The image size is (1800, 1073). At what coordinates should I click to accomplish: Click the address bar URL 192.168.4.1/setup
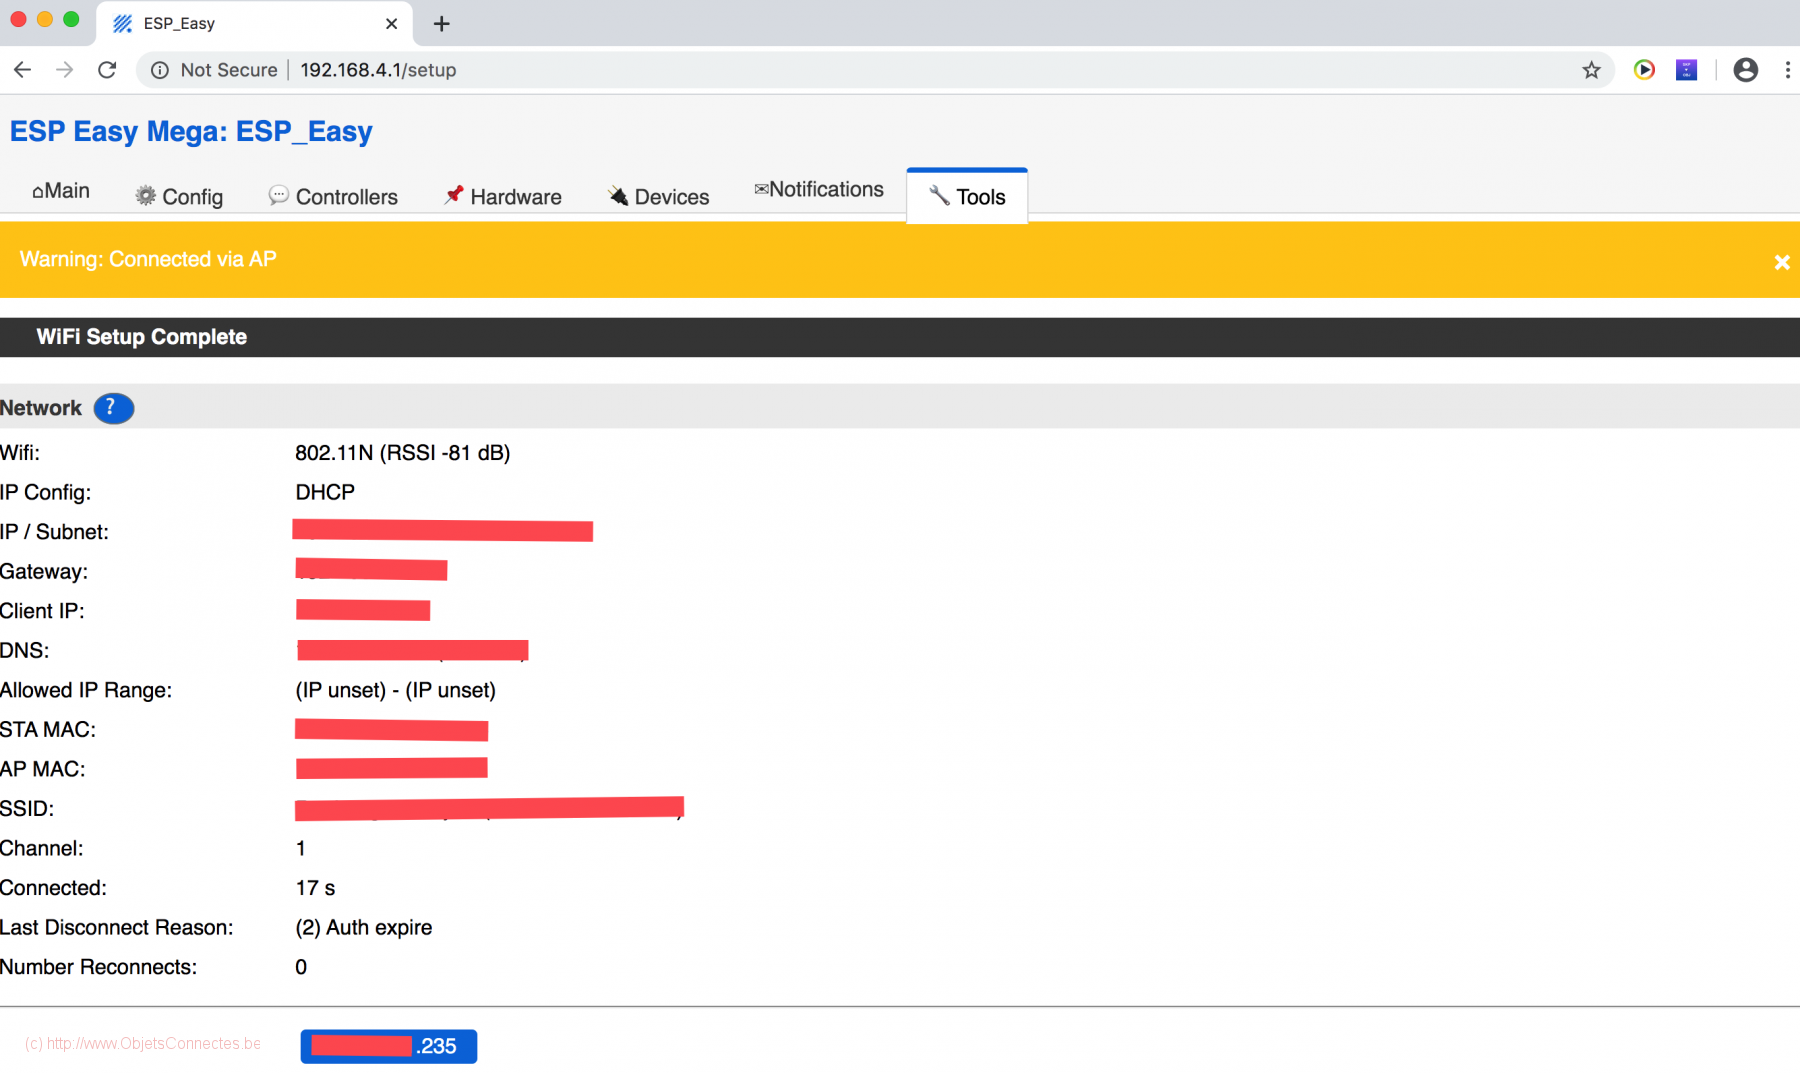coord(378,70)
